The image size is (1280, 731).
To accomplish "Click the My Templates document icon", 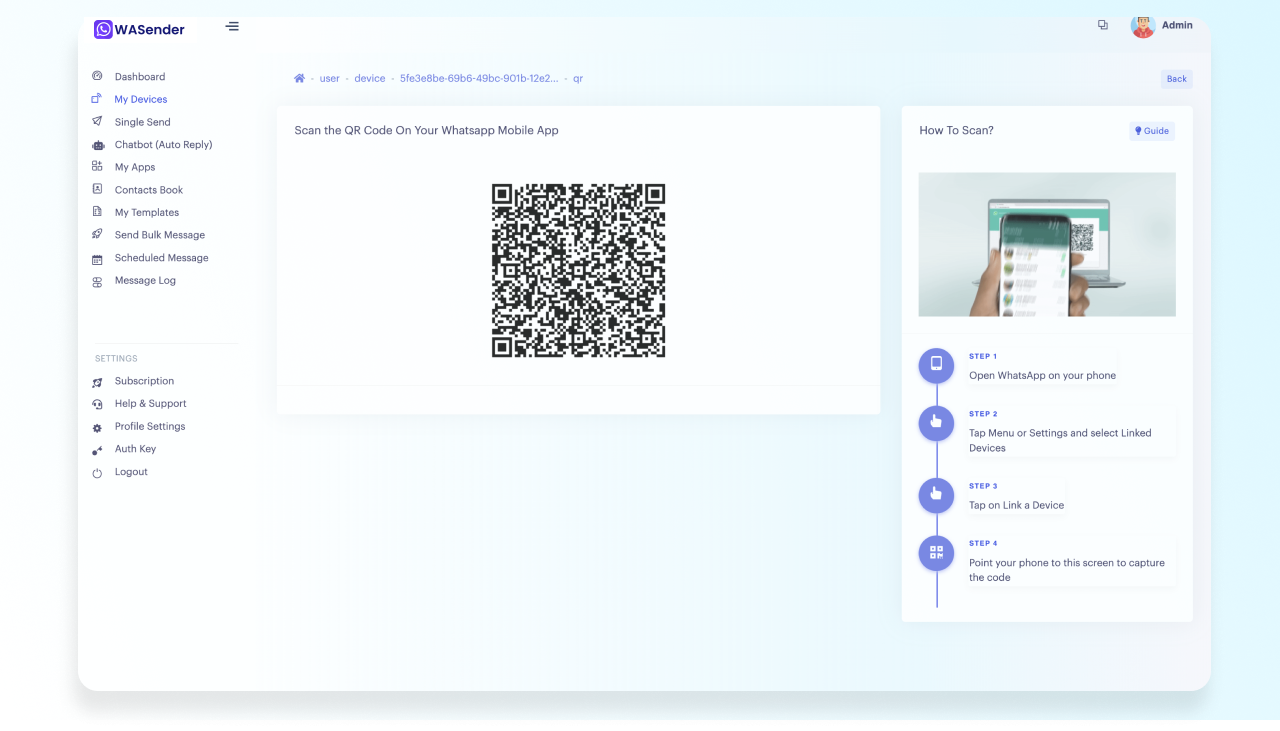I will (x=97, y=212).
